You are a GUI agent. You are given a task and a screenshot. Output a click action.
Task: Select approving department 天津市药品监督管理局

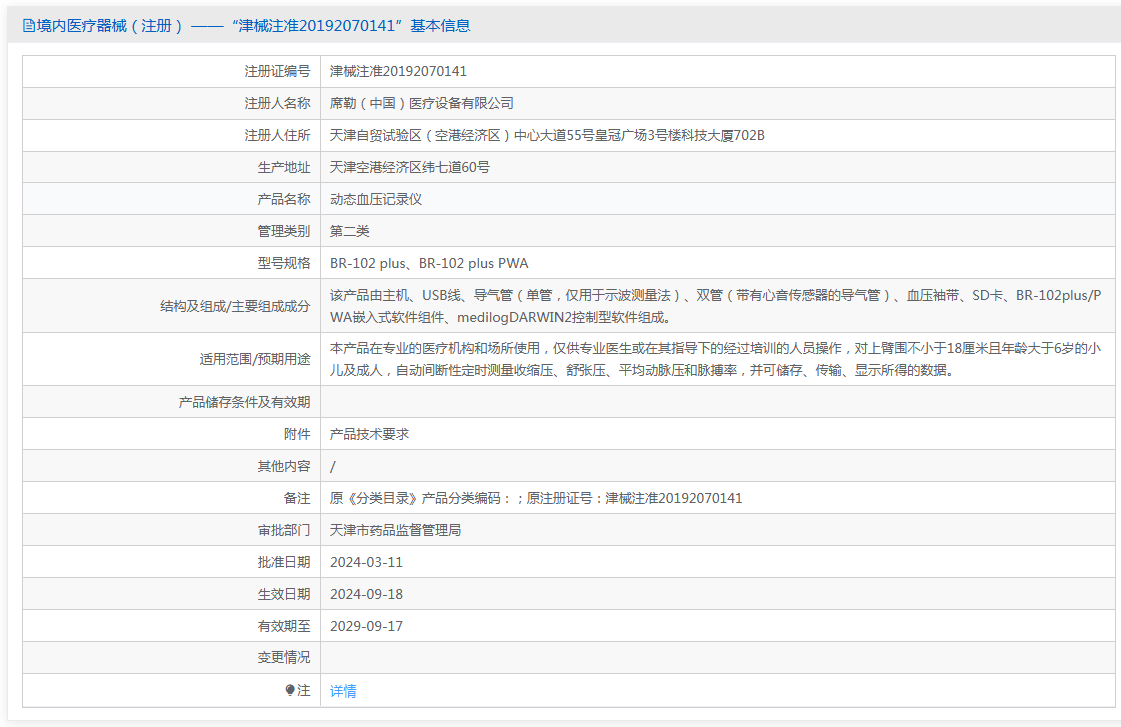tap(395, 530)
